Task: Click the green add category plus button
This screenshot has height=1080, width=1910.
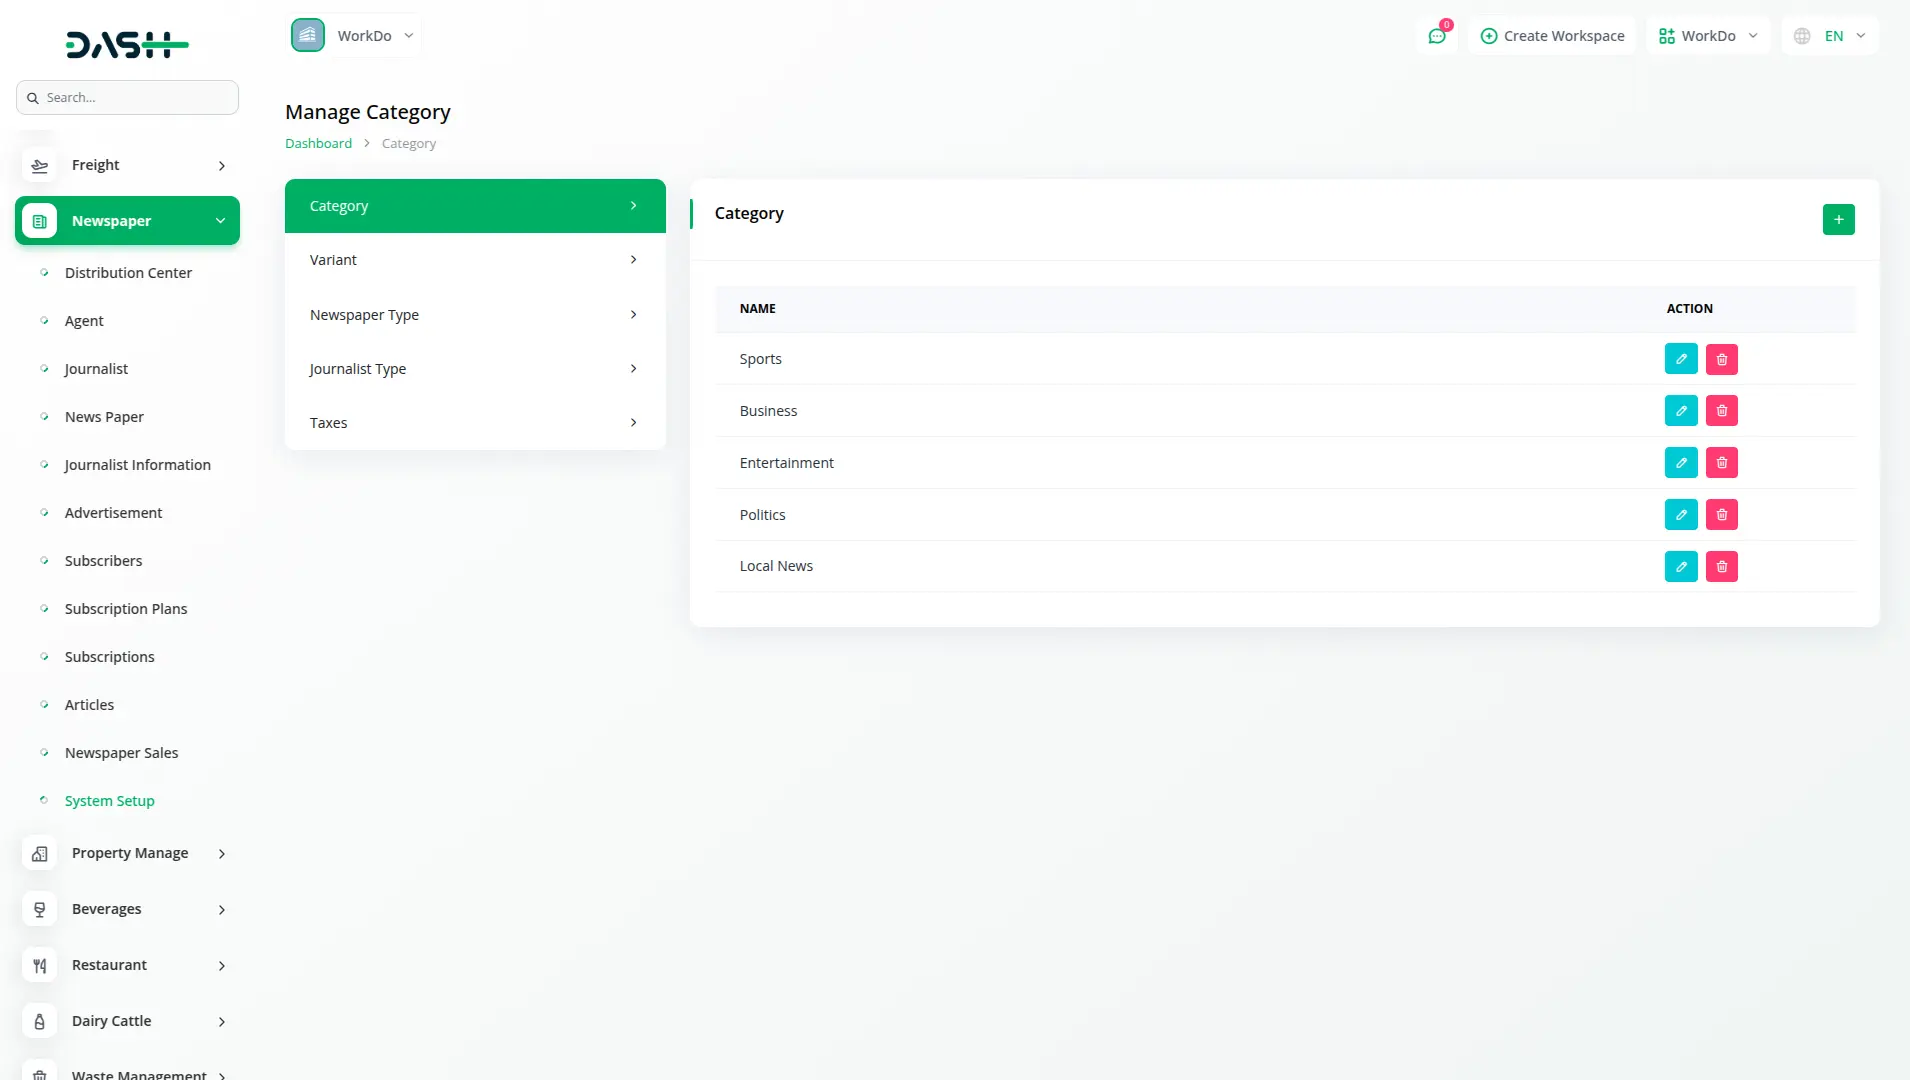Action: (1838, 219)
